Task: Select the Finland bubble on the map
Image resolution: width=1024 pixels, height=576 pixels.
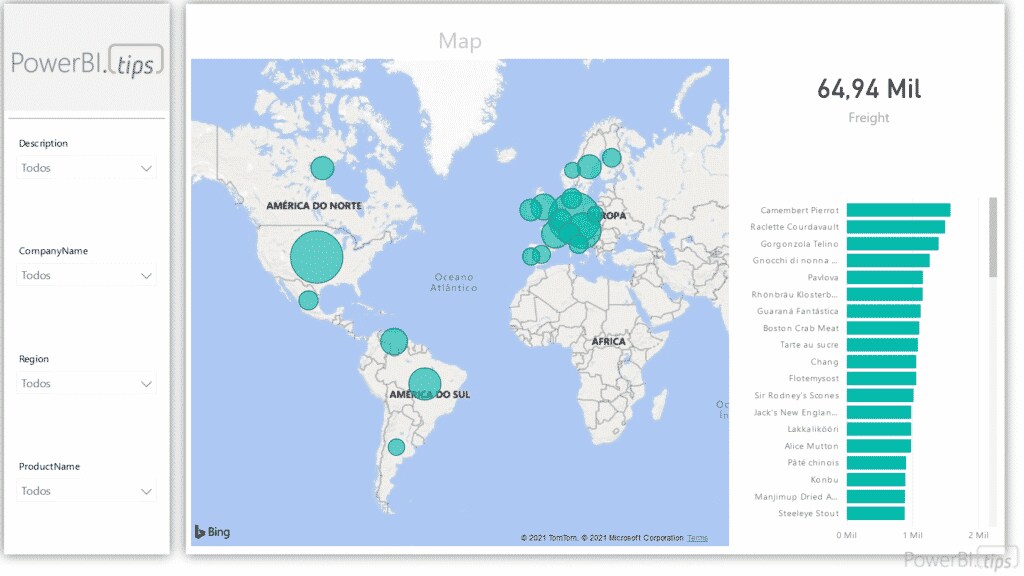Action: pos(612,157)
